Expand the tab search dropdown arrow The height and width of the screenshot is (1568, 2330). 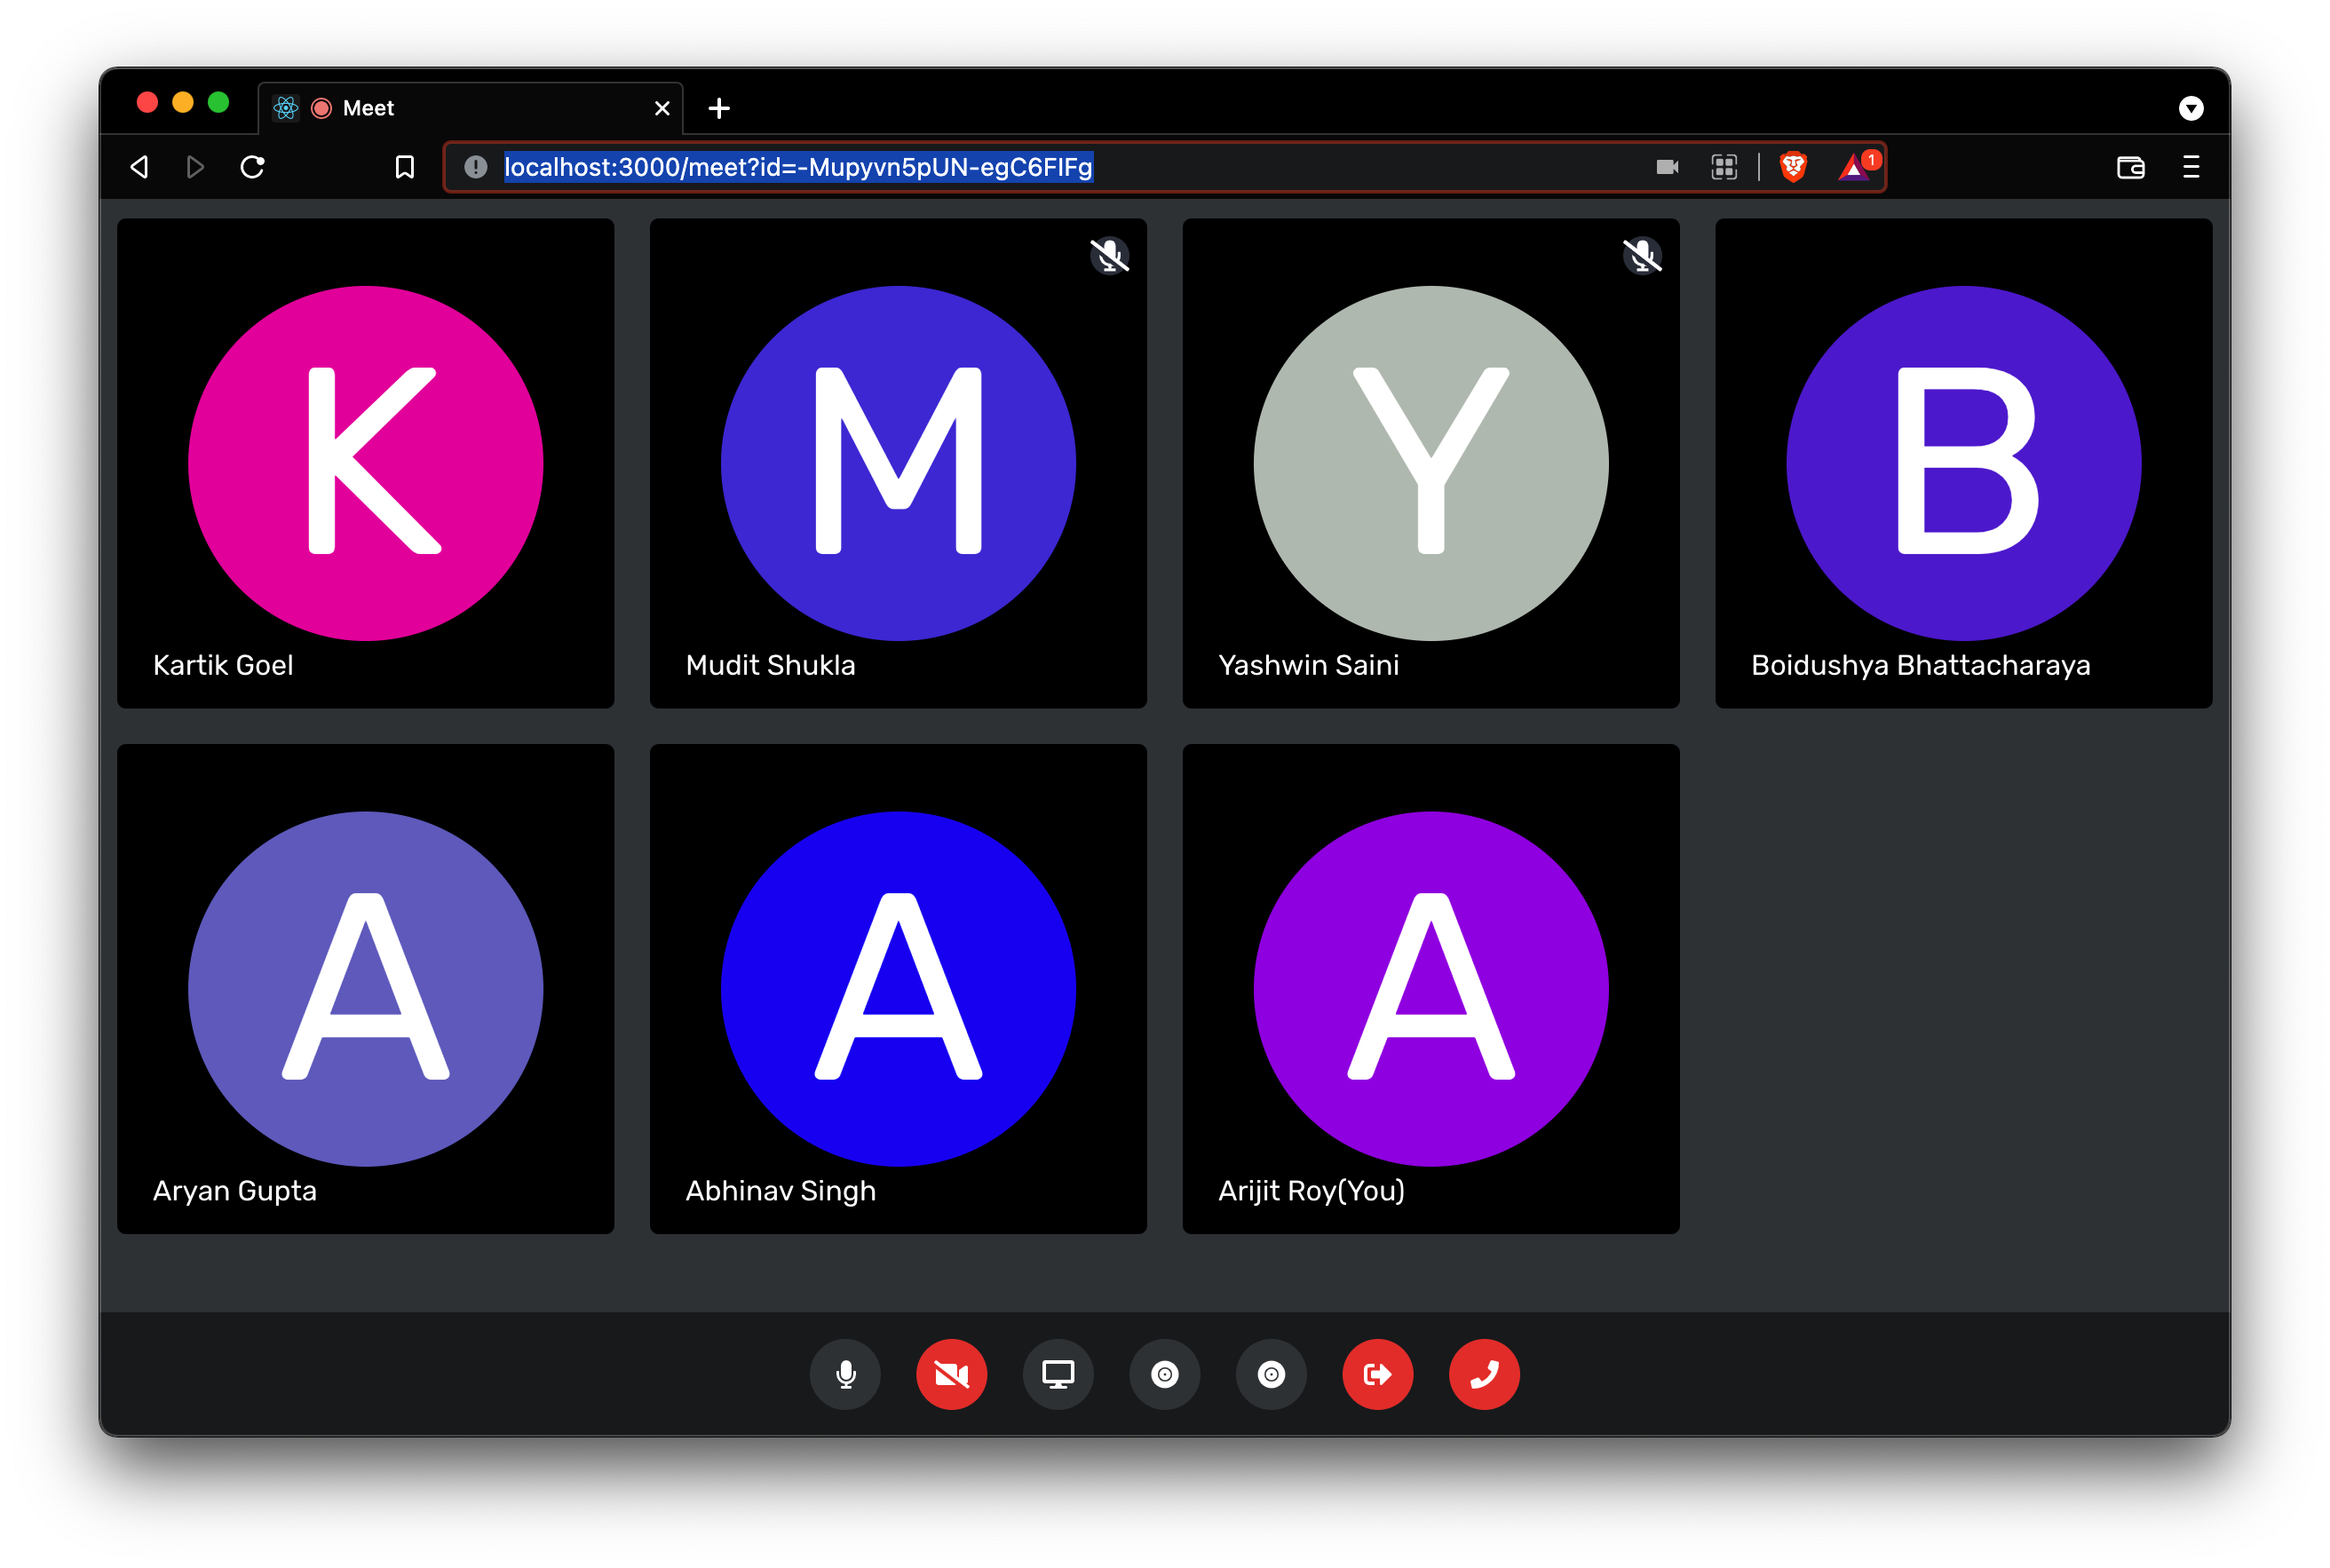[2191, 108]
